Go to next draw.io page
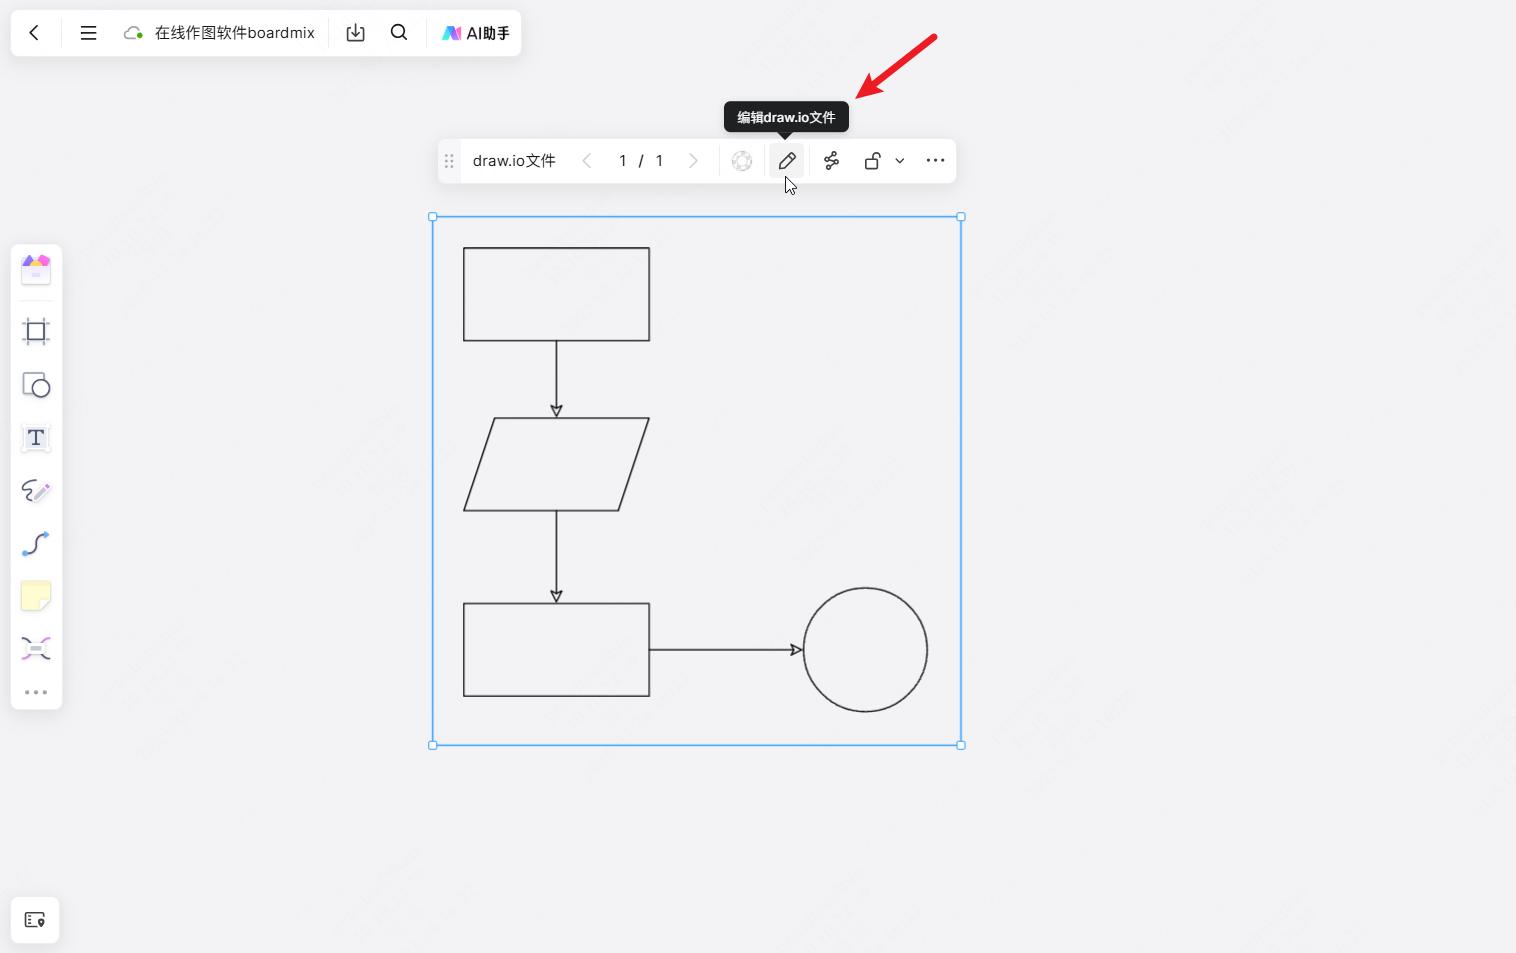Image resolution: width=1516 pixels, height=953 pixels. [693, 161]
